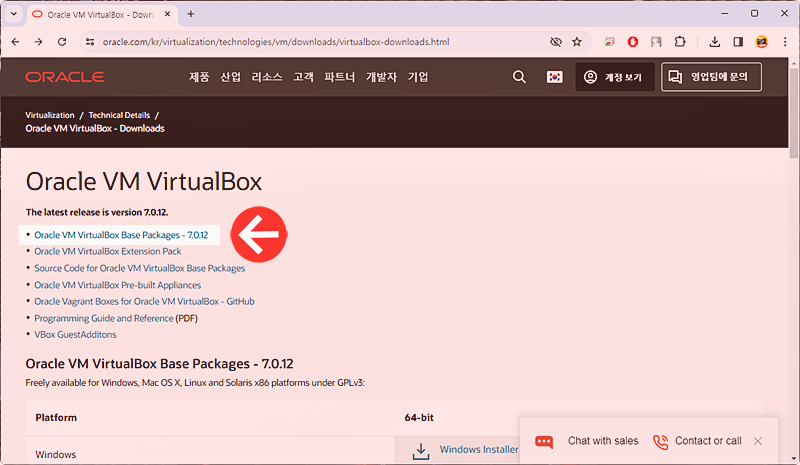Screen dimensions: 800x465
Task: Open the Oracle VM VirtualBox Extension Pack link
Action: point(108,251)
